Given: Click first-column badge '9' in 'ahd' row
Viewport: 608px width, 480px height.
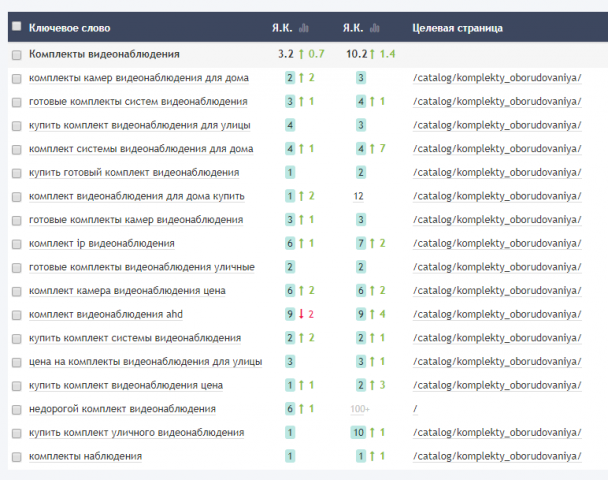Looking at the screenshot, I should [x=290, y=314].
